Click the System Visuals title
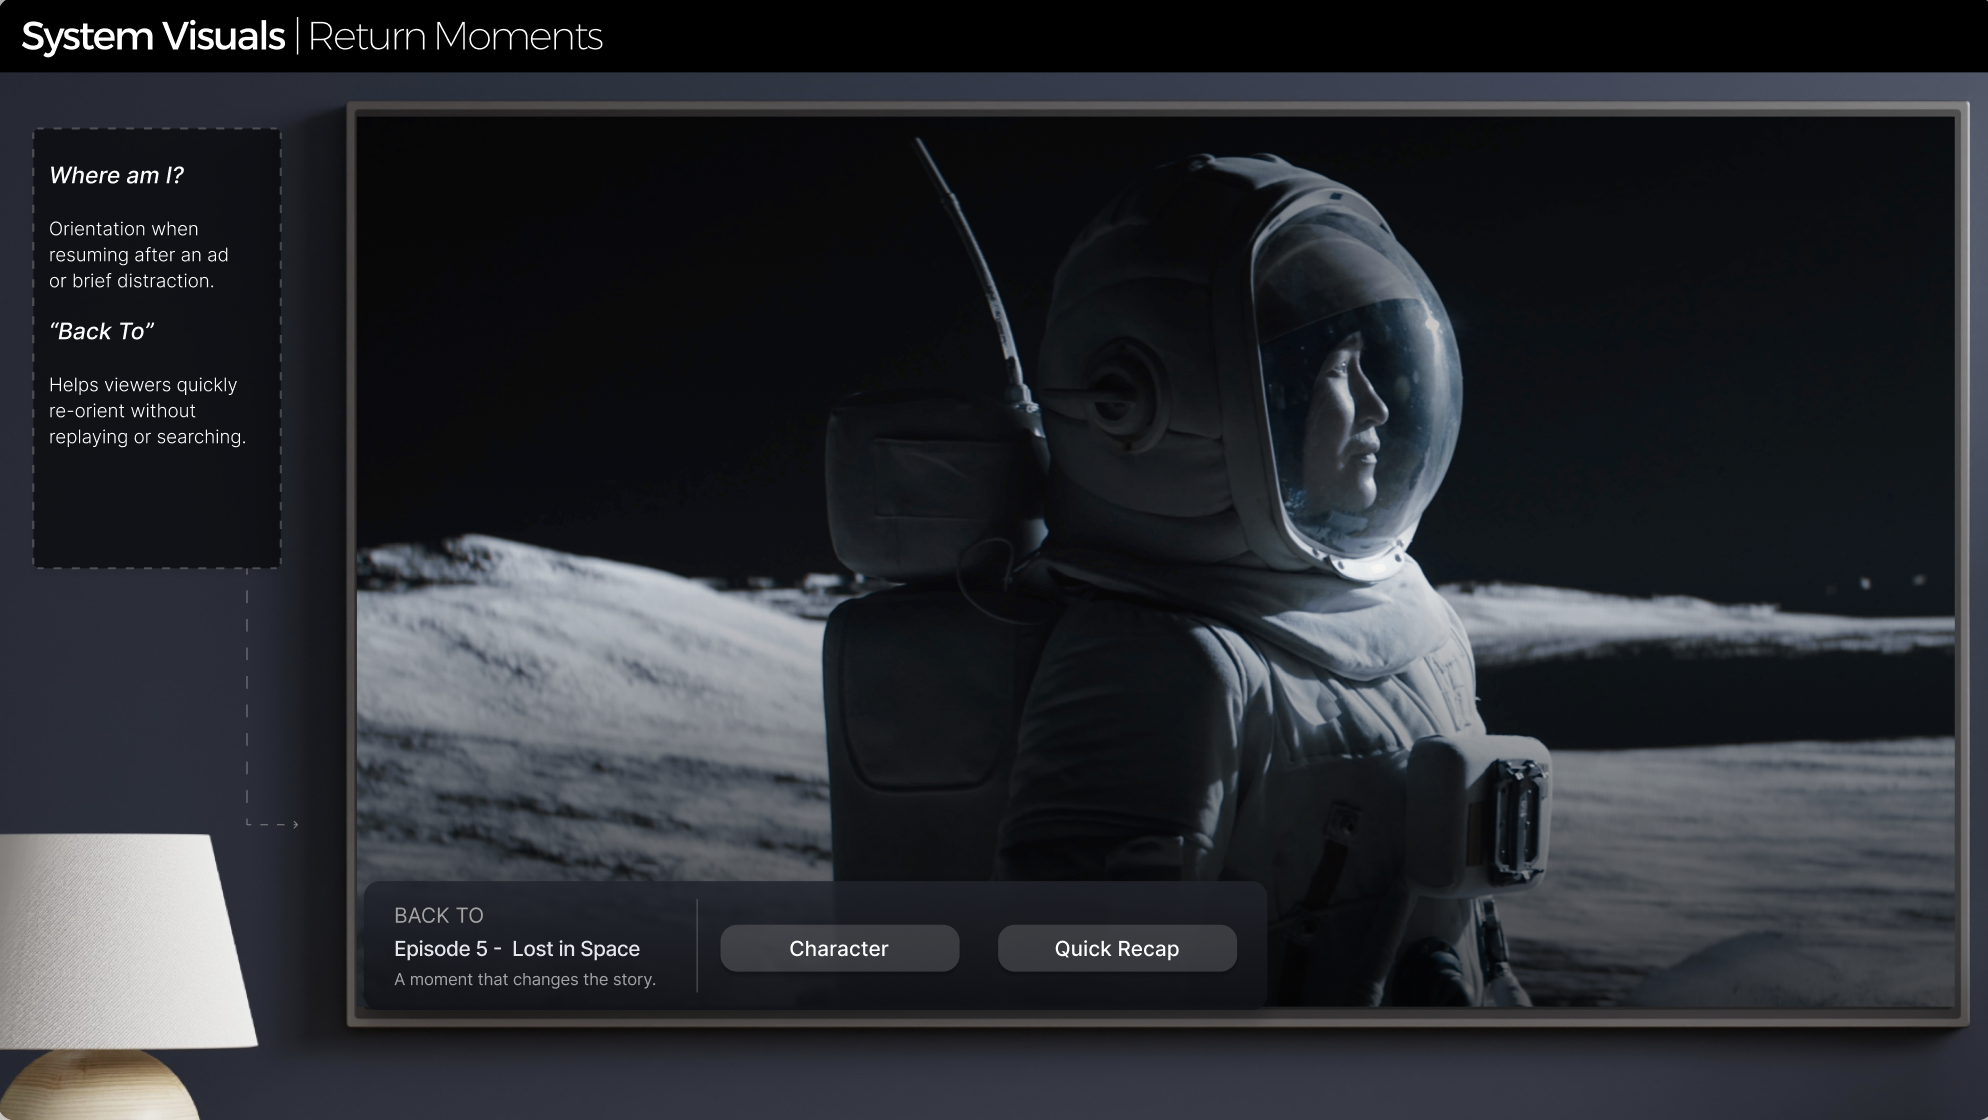 coord(152,36)
